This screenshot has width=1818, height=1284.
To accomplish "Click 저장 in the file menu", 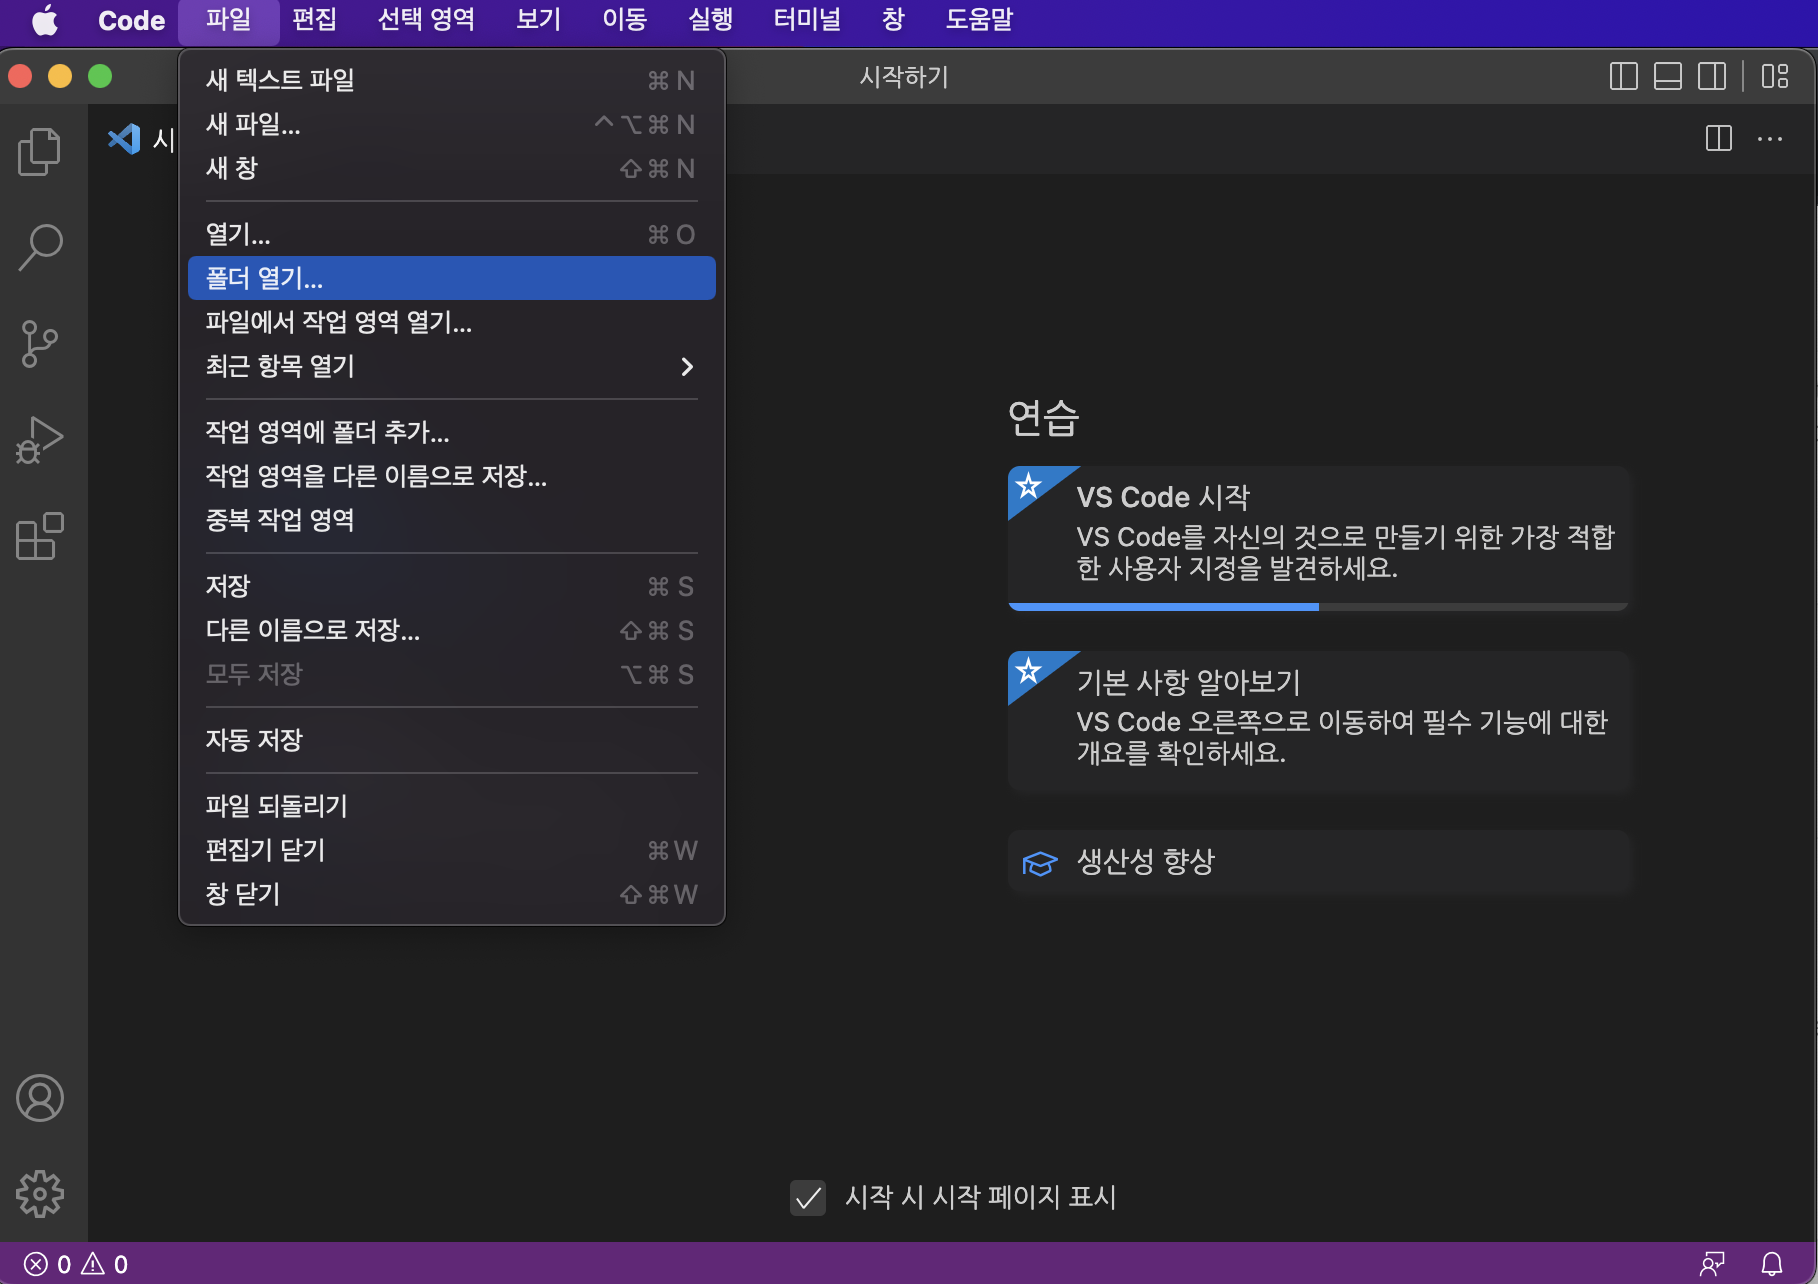I will (452, 586).
